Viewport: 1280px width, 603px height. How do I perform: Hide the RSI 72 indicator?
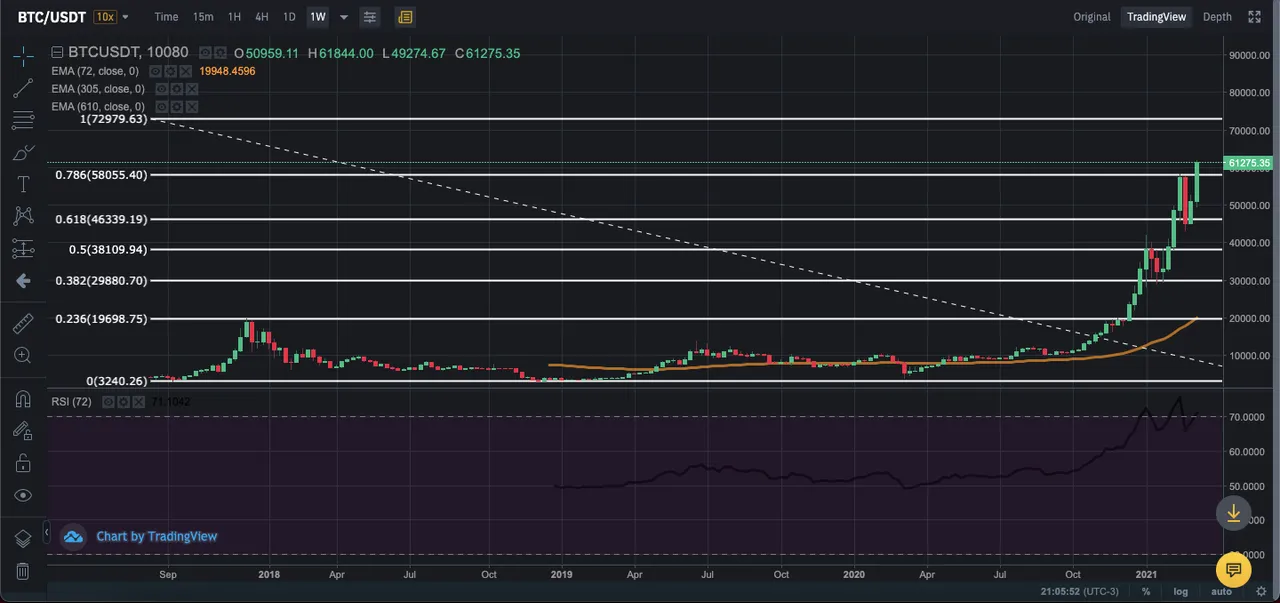108,401
